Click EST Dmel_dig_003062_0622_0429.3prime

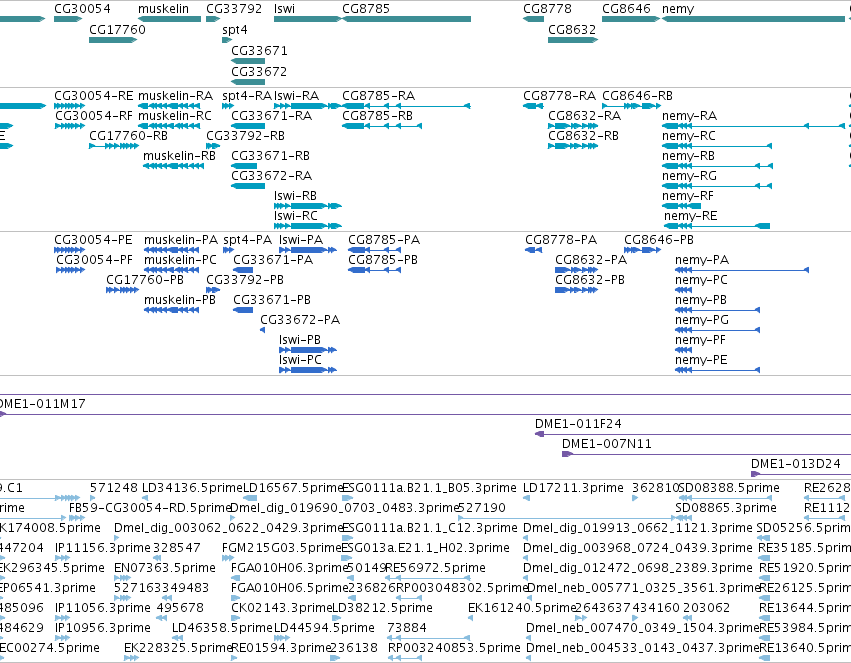[230, 528]
